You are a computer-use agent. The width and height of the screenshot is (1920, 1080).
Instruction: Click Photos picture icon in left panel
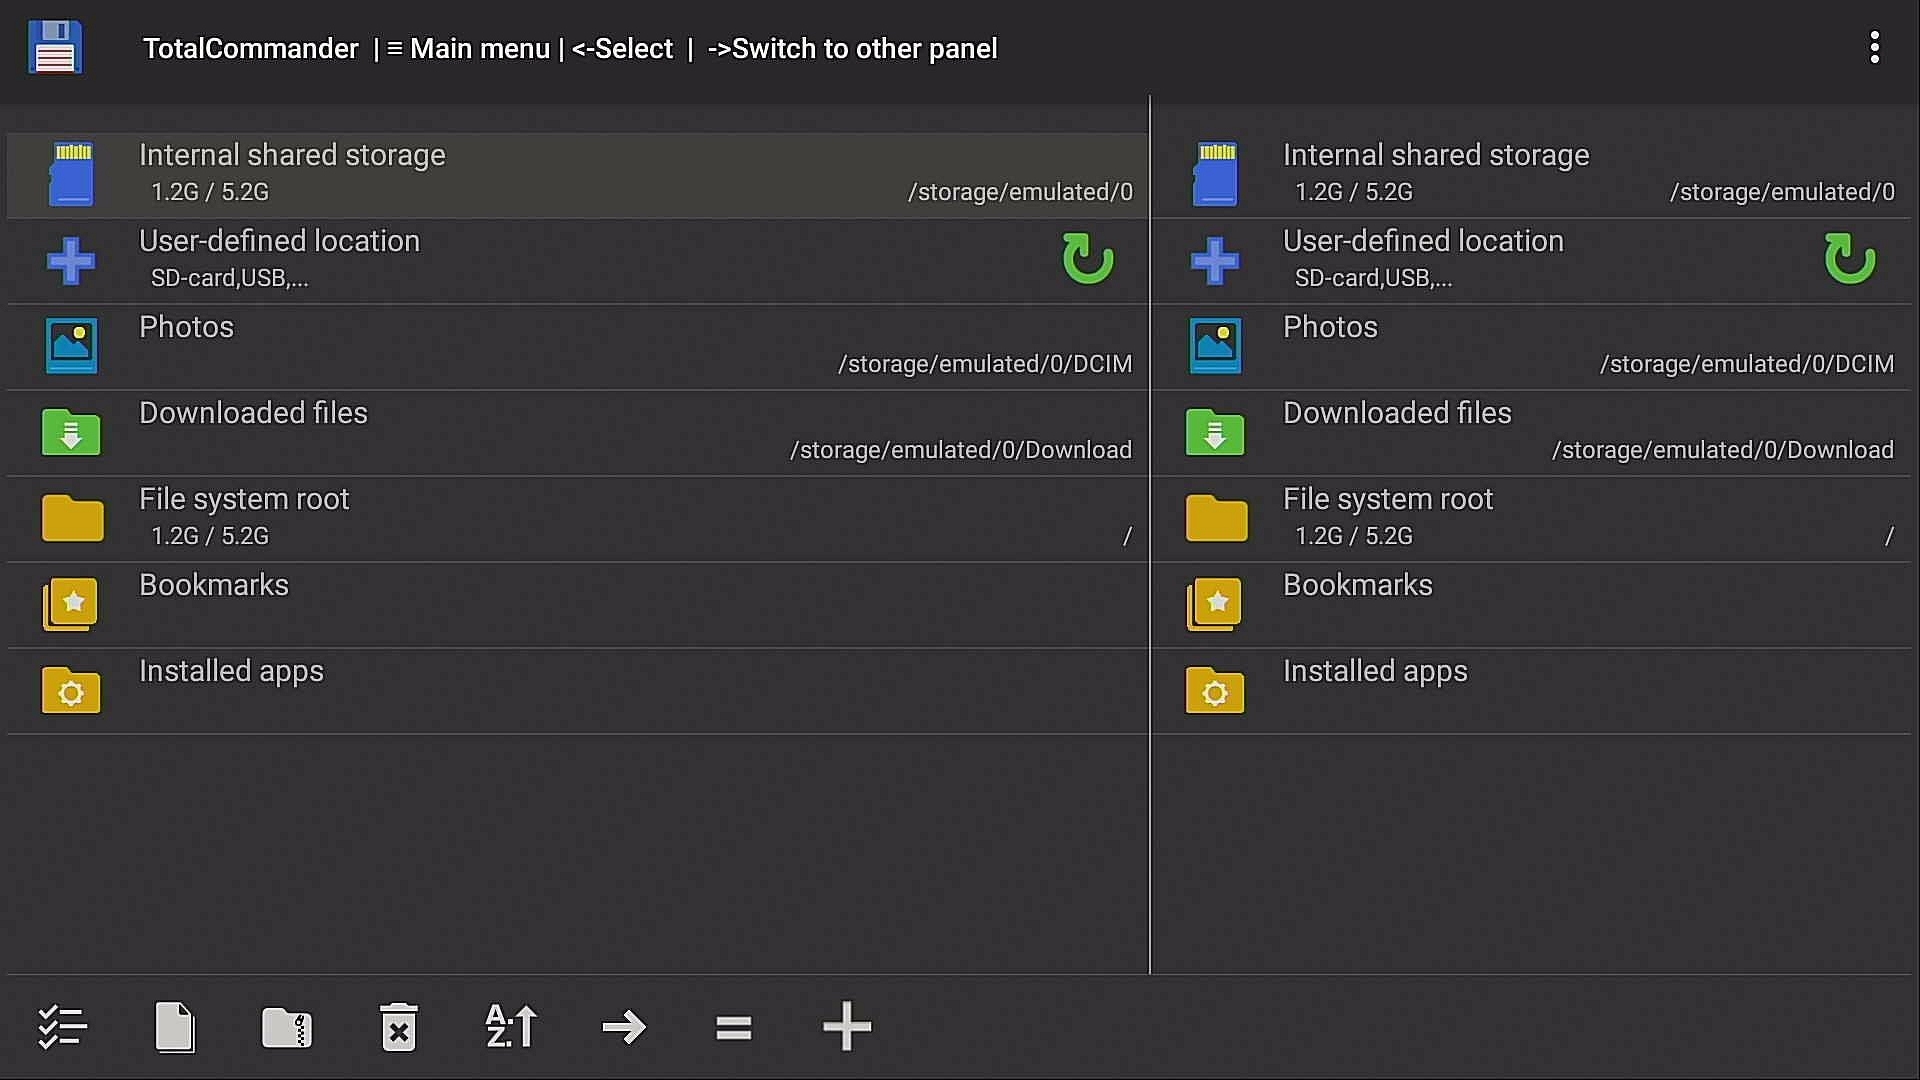(72, 346)
